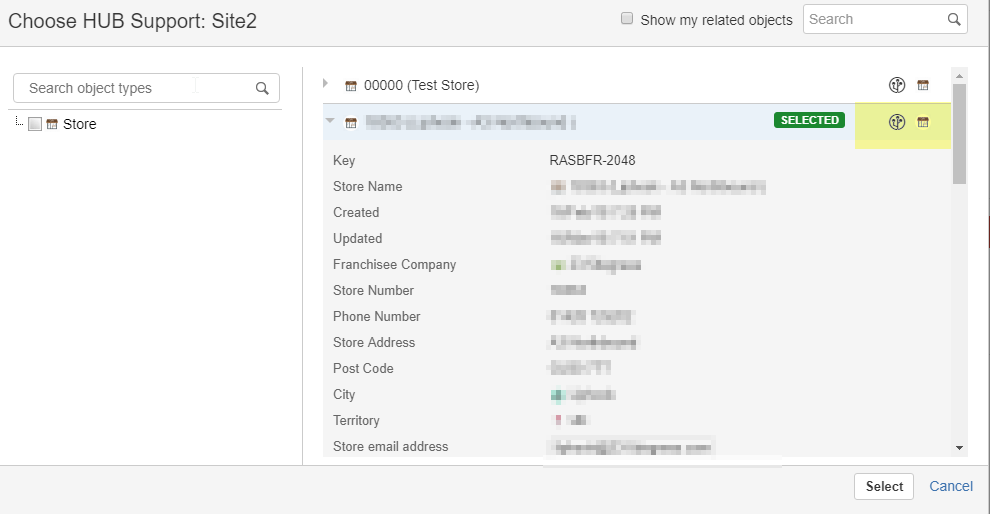Click the dialog title Choose HUB Support: Site2
The width and height of the screenshot is (990, 514).
(133, 21)
